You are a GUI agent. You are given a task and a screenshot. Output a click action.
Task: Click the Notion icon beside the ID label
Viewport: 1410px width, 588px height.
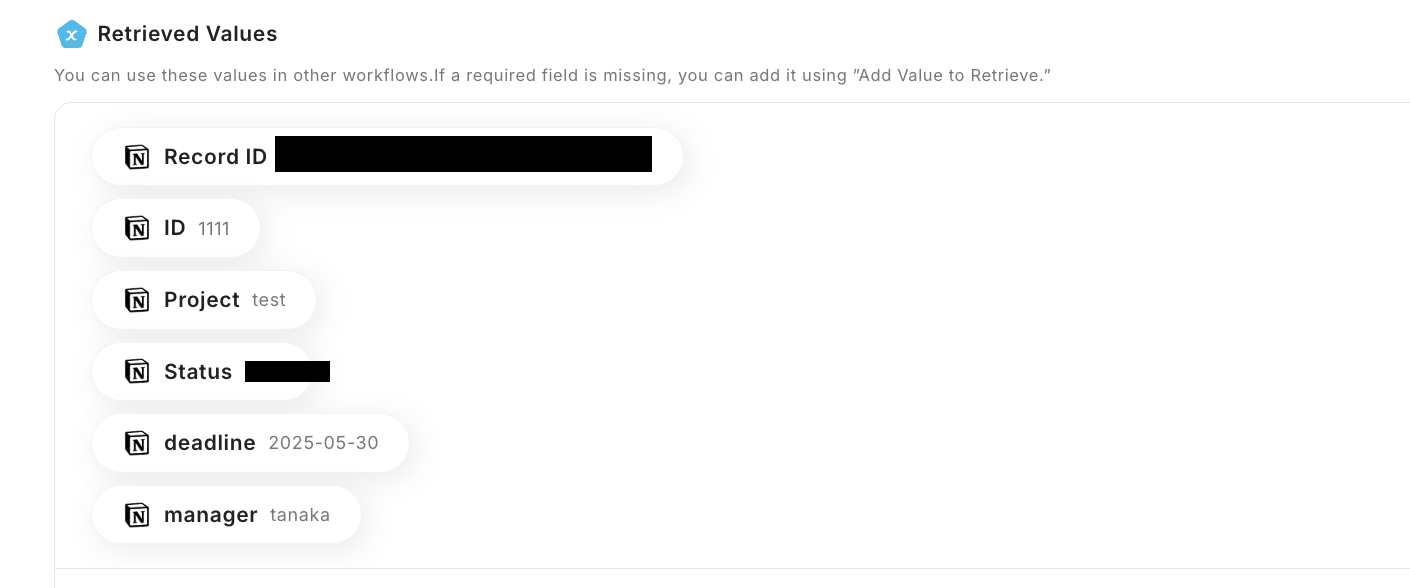click(137, 228)
